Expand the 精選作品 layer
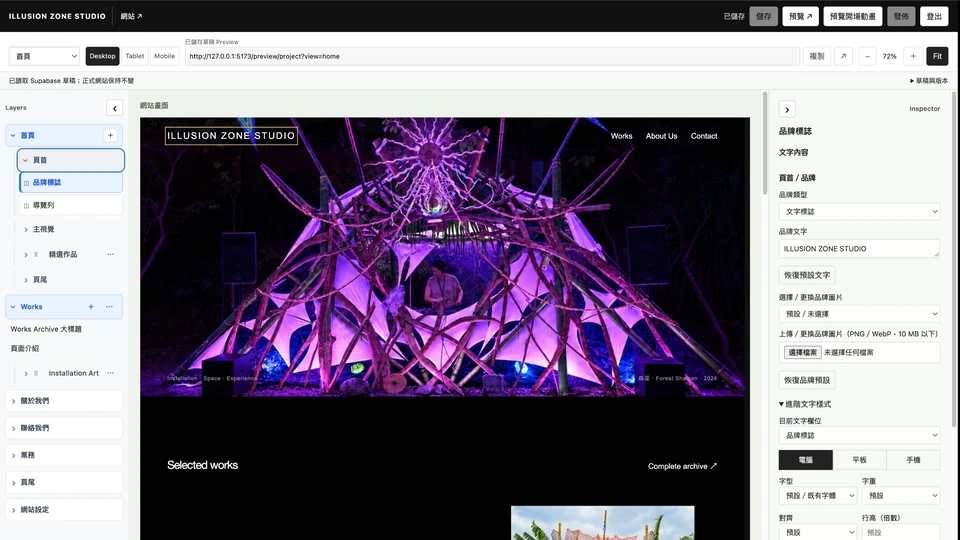This screenshot has height=540, width=960. 26,255
